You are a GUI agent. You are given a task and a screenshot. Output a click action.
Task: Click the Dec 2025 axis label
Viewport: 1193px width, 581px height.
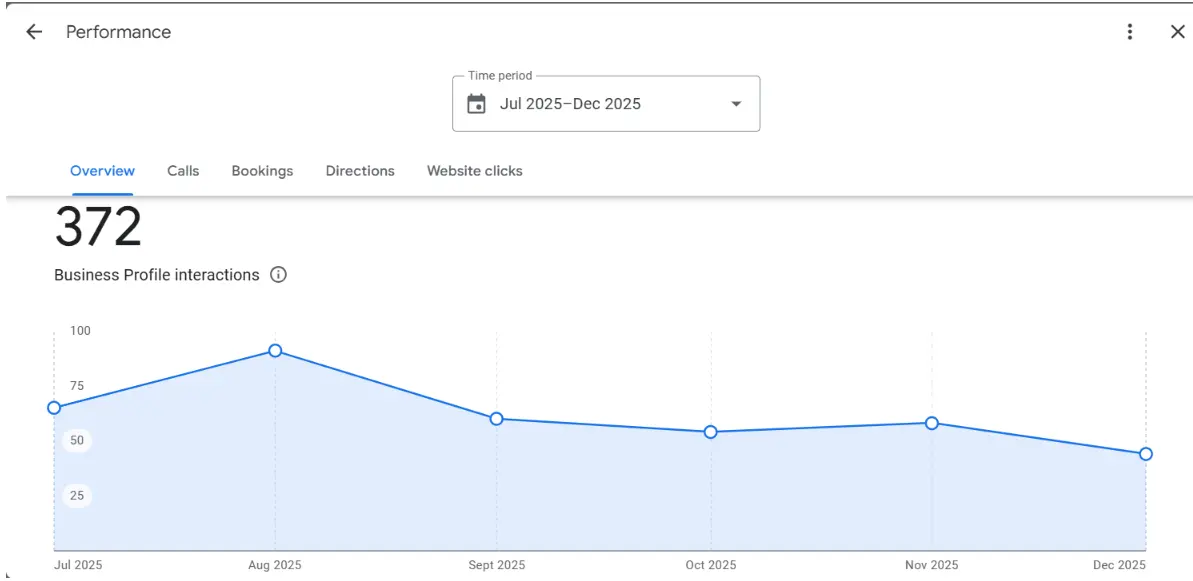coord(1119,565)
